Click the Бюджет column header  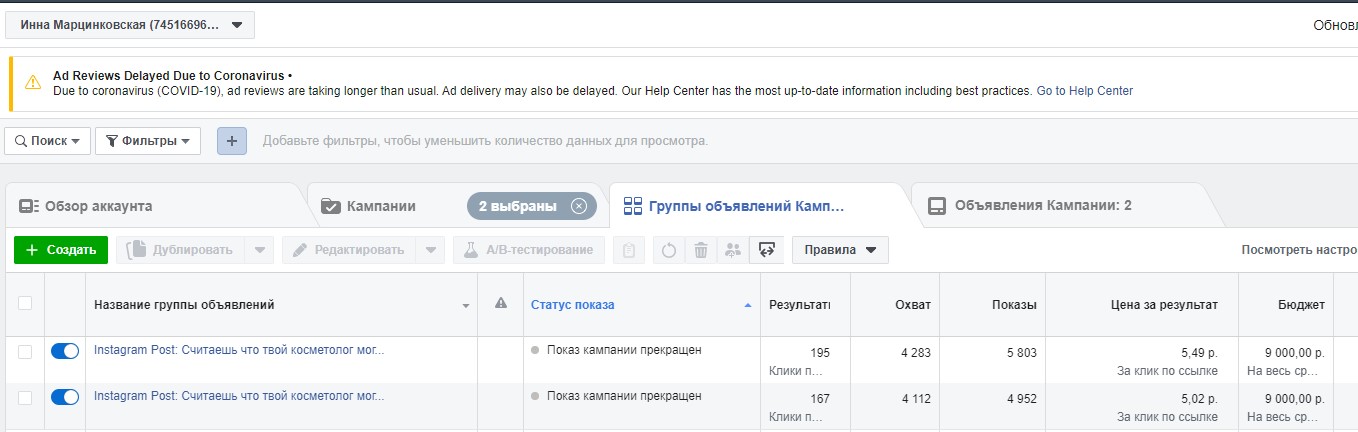(1301, 305)
